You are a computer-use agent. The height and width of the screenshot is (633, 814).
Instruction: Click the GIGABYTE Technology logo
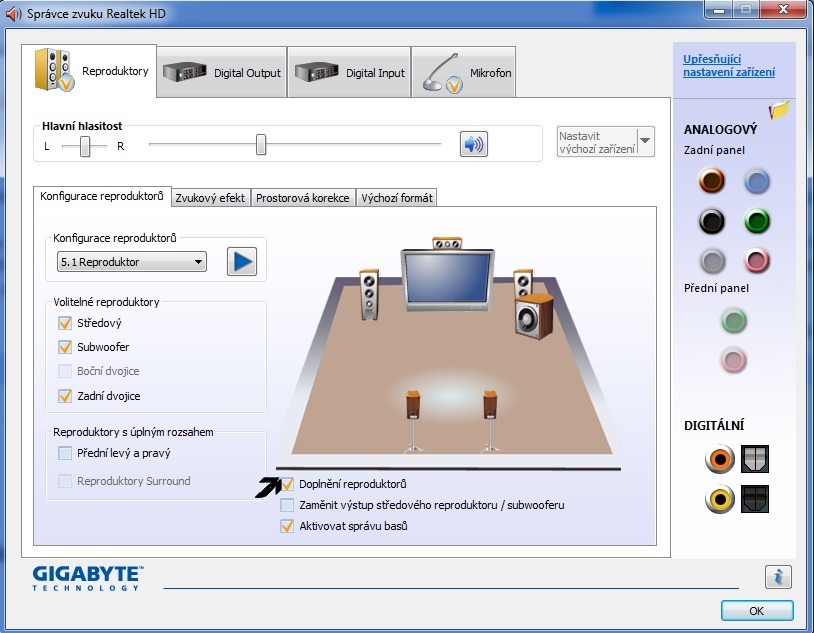coord(88,578)
